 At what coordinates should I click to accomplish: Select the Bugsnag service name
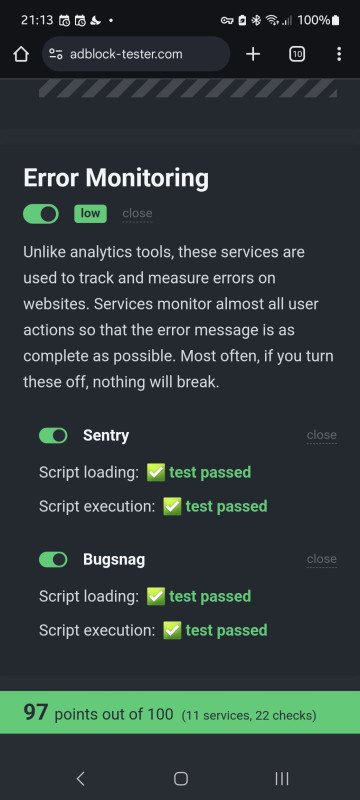point(114,560)
